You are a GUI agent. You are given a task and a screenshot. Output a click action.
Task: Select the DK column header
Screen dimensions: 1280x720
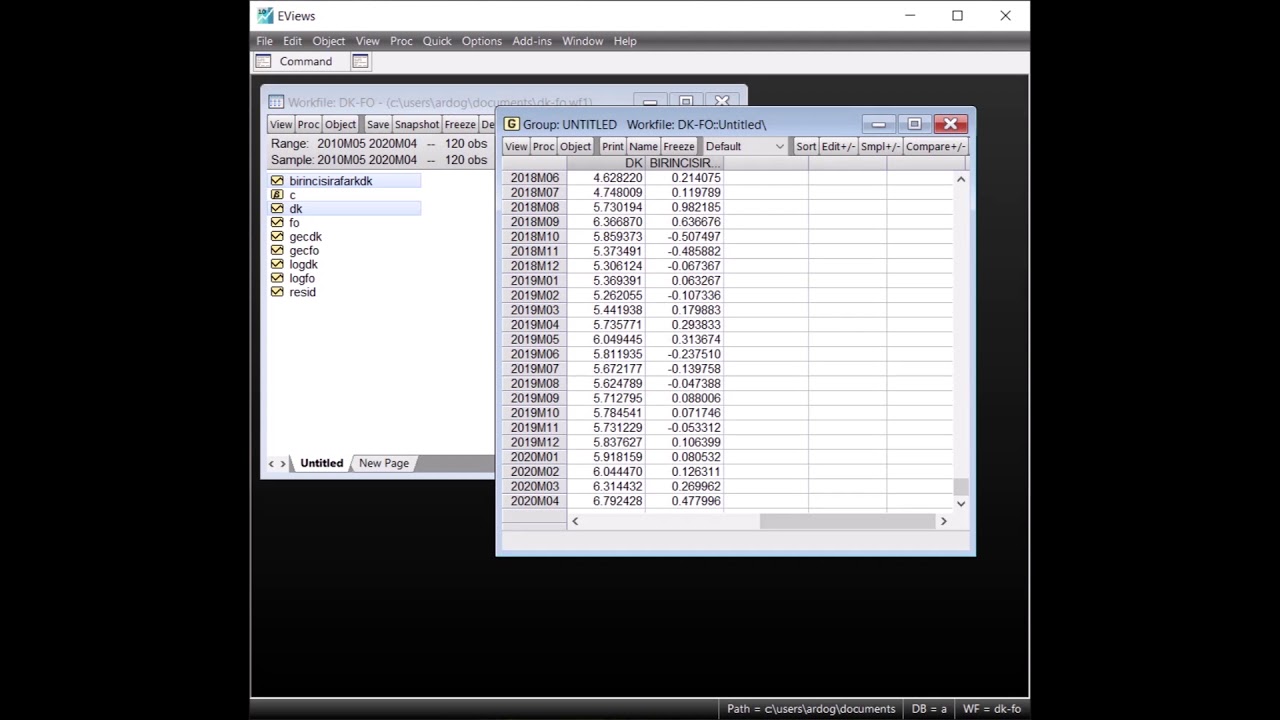pos(605,163)
